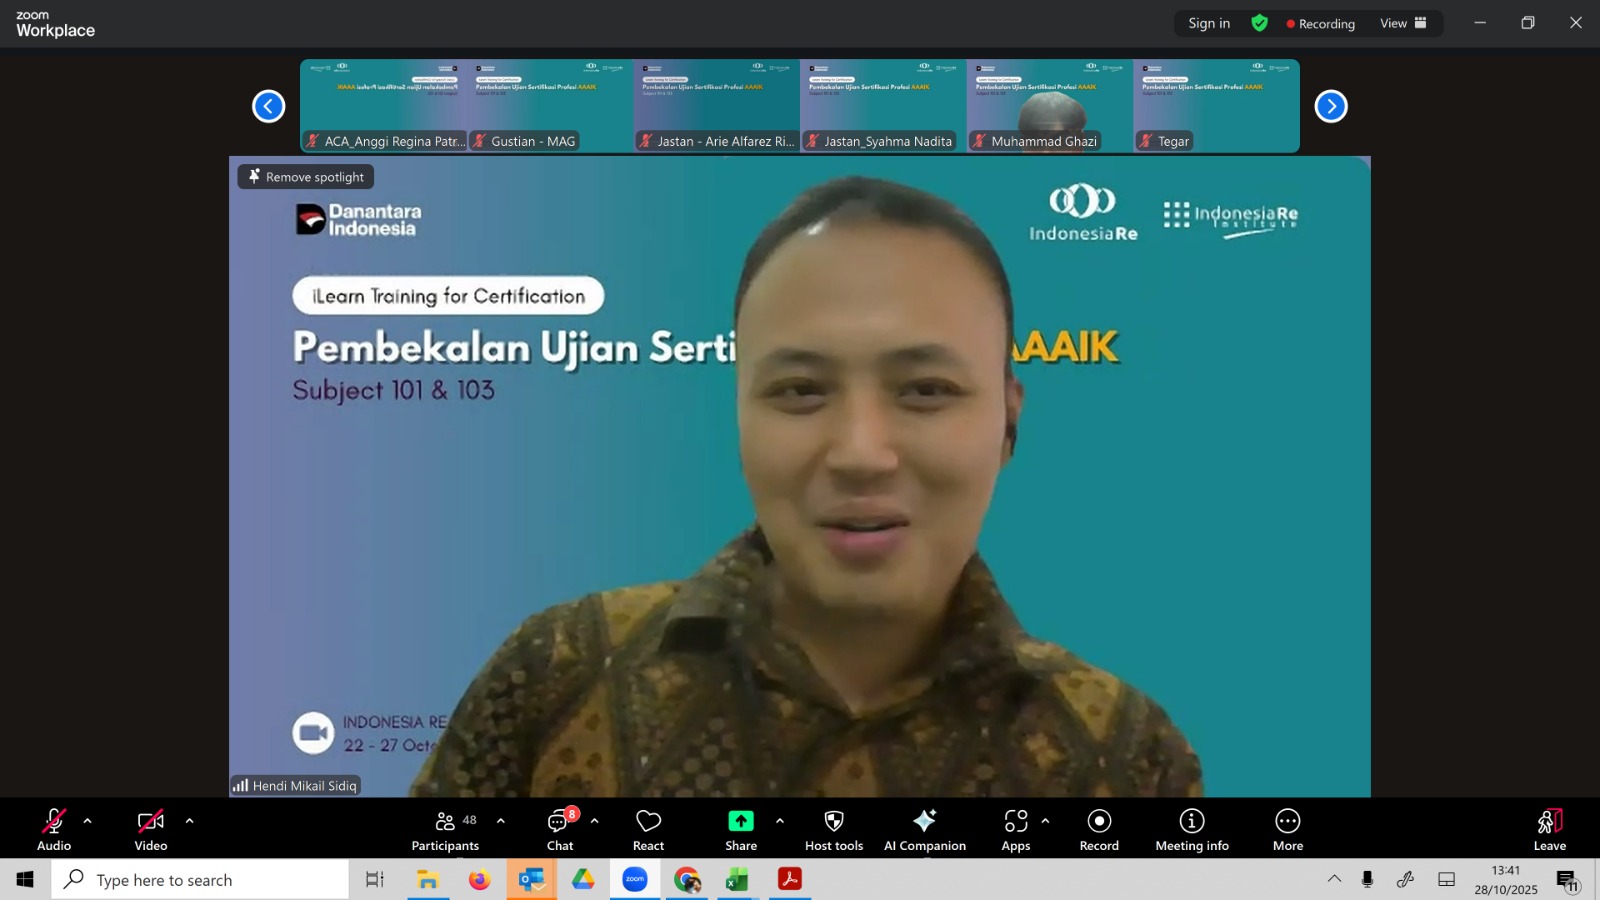This screenshot has width=1600, height=900.
Task: Unmute the microphone with Audio button
Action: point(54,829)
